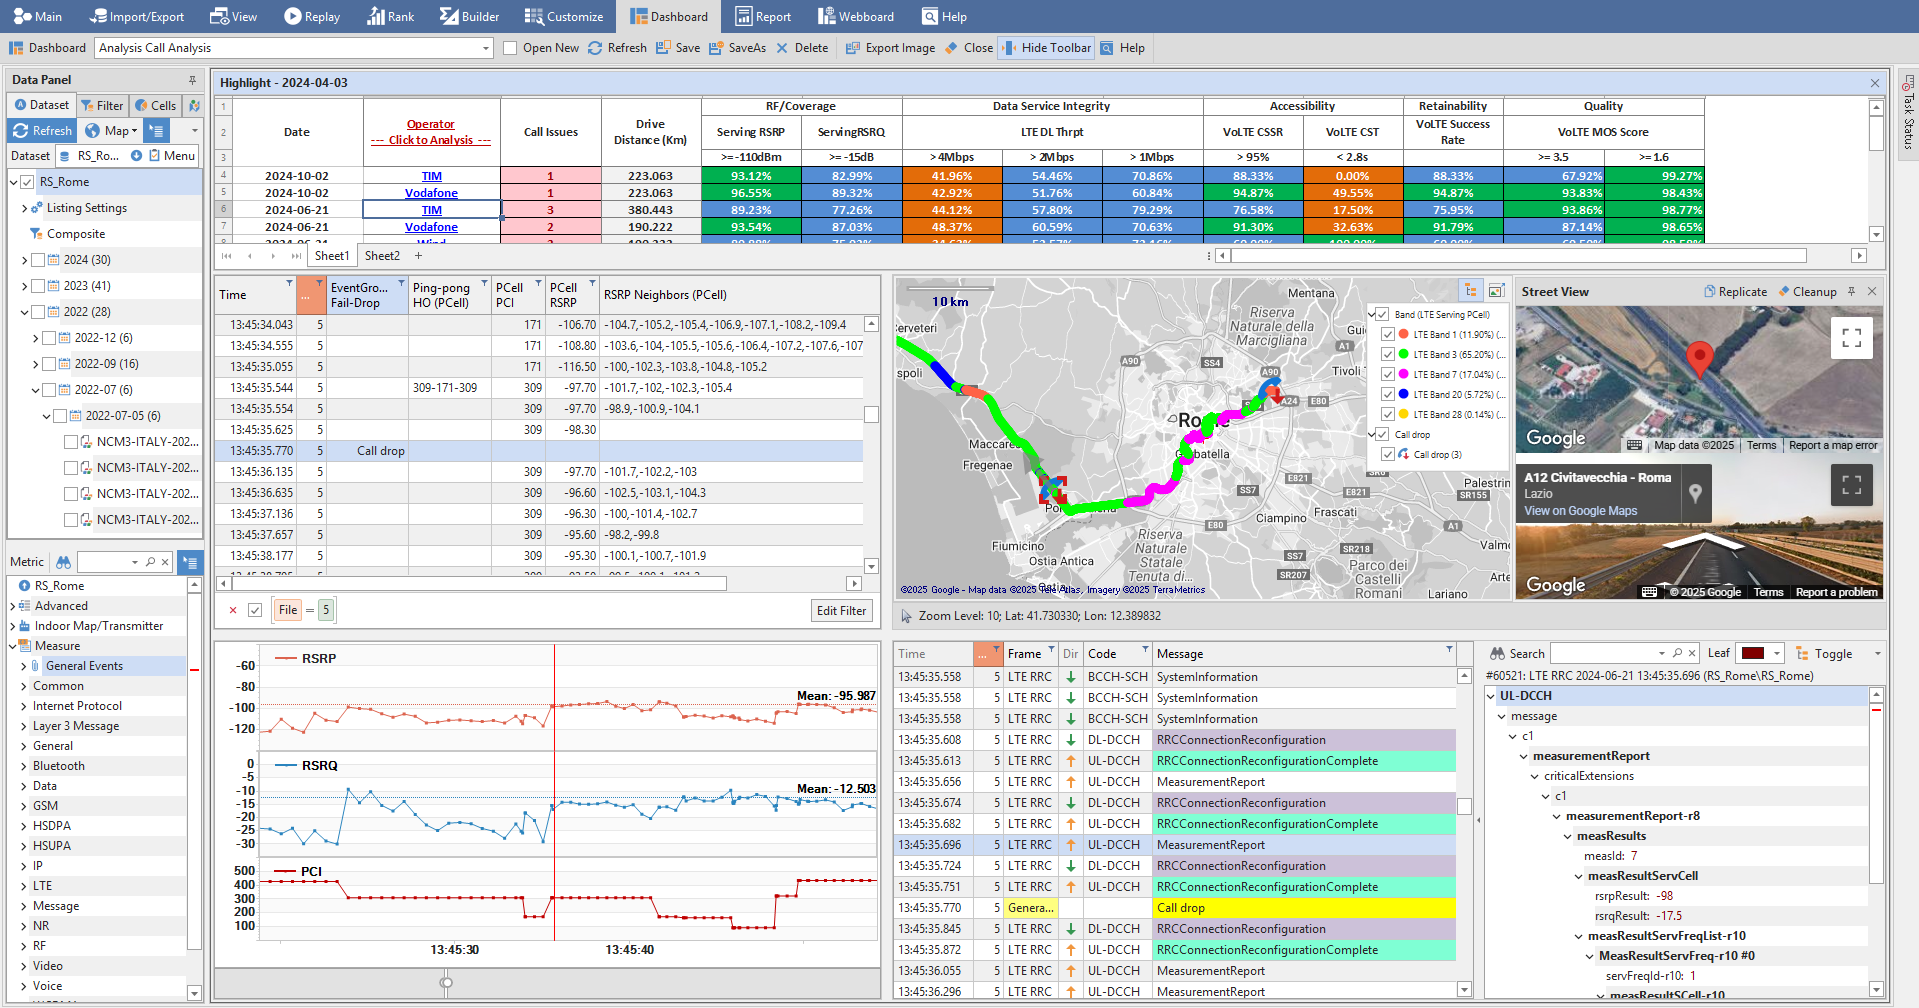1919x1008 pixels.
Task: Open the Report menu tab
Action: coord(763,17)
